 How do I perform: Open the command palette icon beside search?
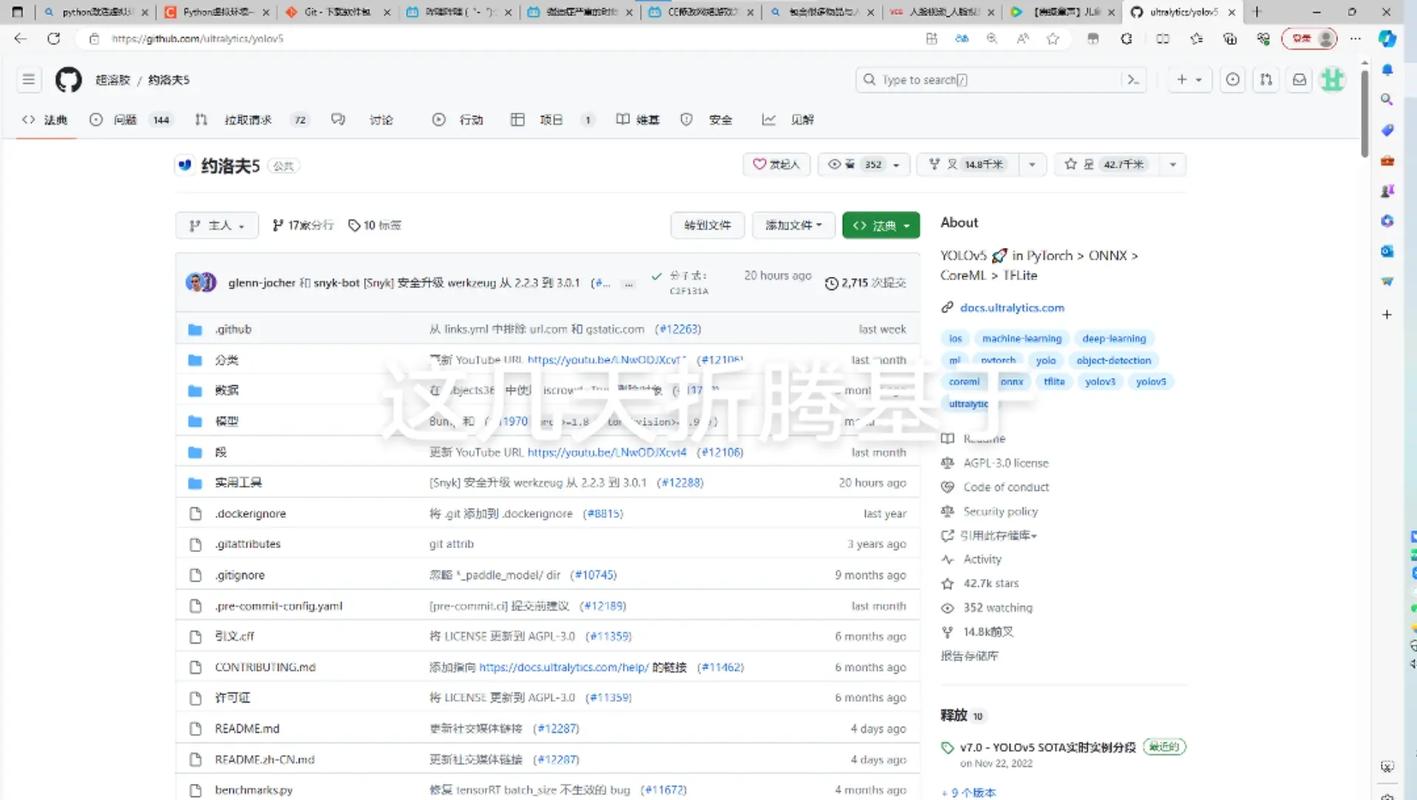tap(1133, 80)
